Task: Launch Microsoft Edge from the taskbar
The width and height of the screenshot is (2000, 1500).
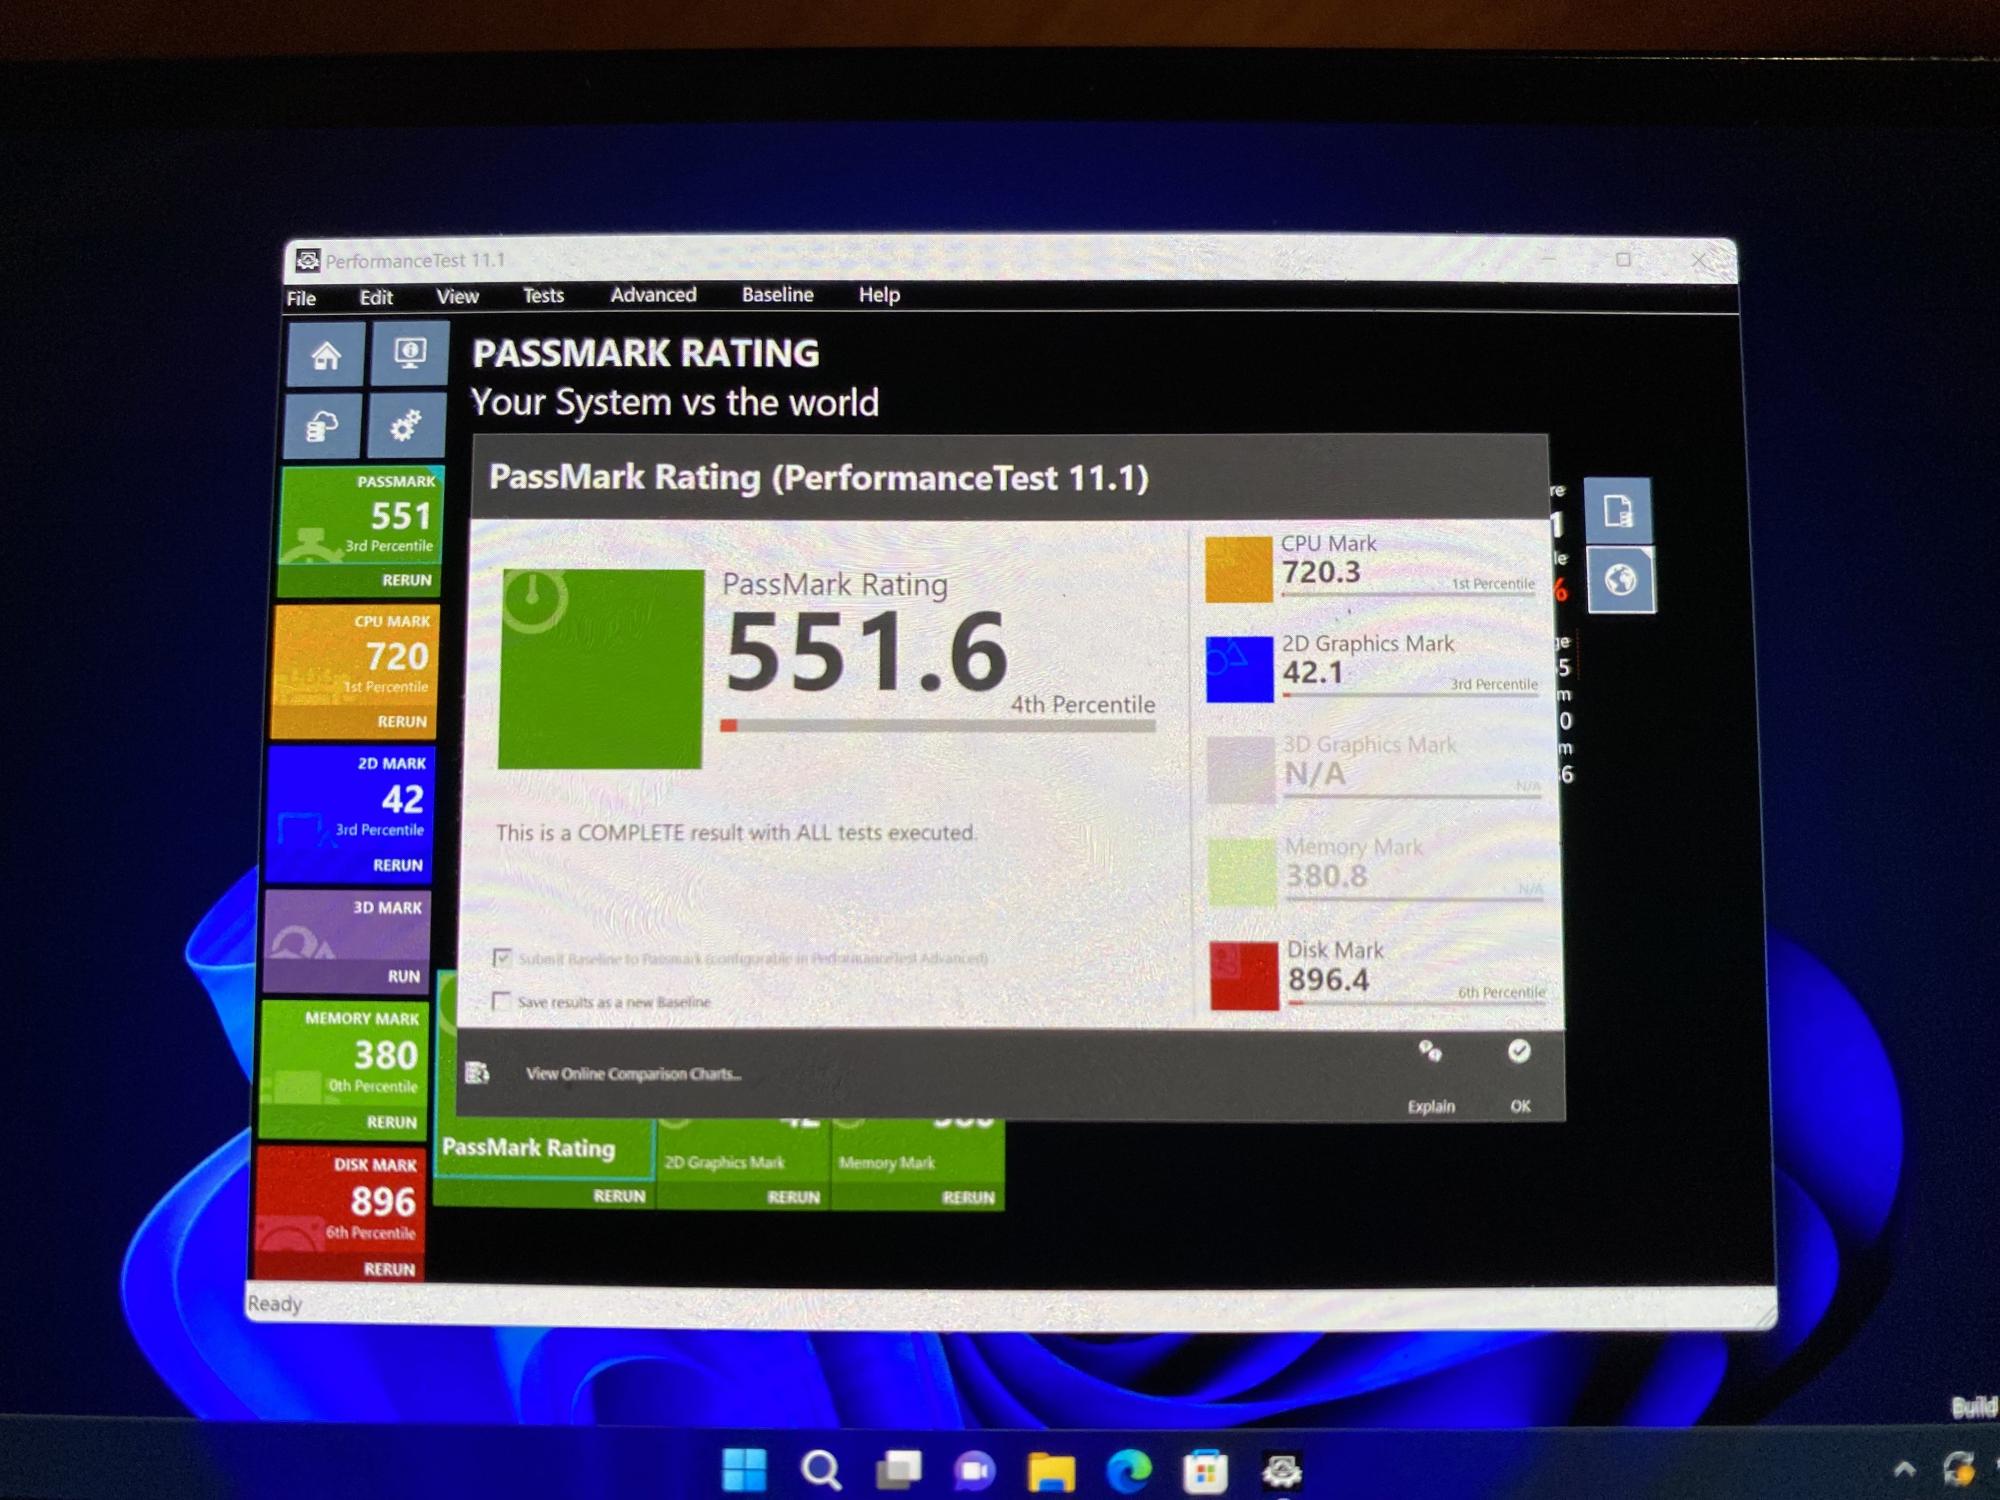Action: point(1129,1471)
